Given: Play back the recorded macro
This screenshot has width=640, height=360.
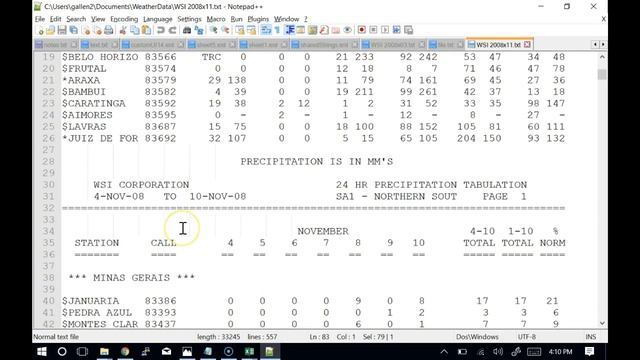Looking at the screenshot, I should pyautogui.click(x=385, y=30).
